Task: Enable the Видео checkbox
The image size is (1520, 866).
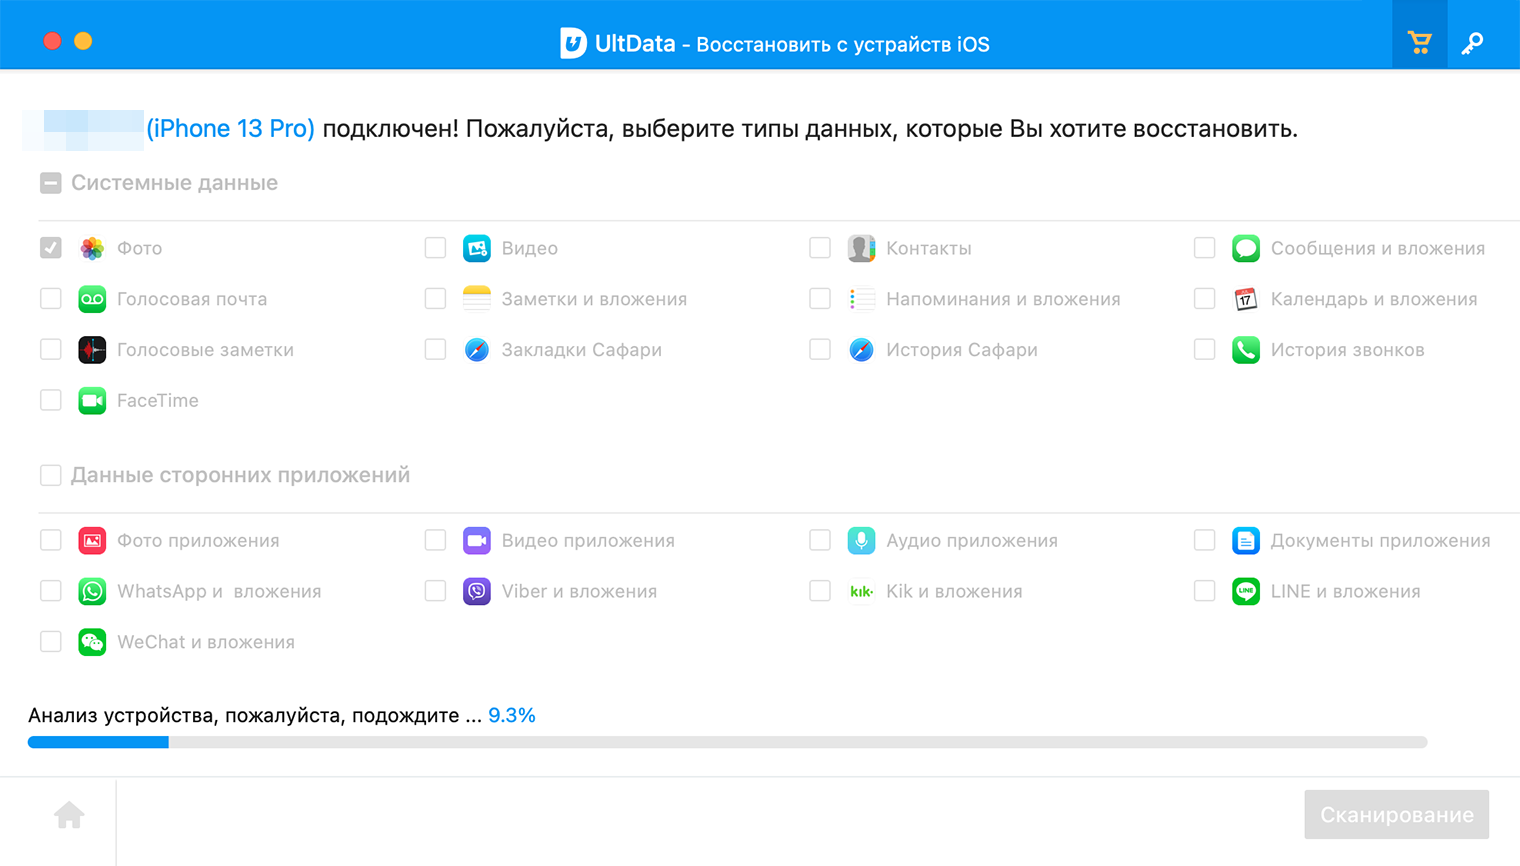Action: pos(435,248)
